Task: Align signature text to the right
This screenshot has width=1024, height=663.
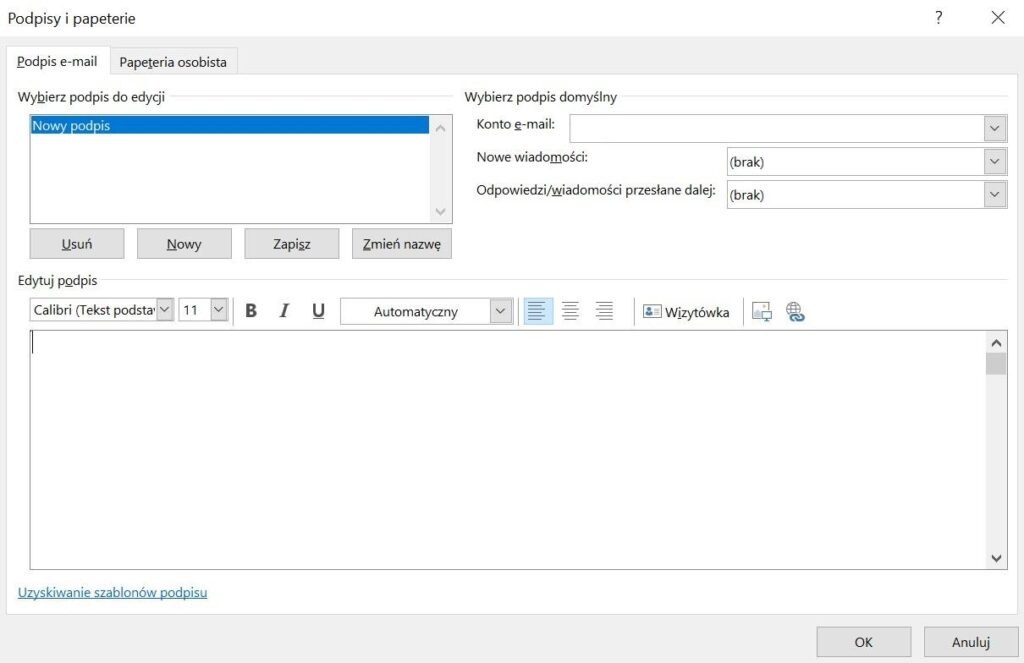Action: [x=604, y=311]
